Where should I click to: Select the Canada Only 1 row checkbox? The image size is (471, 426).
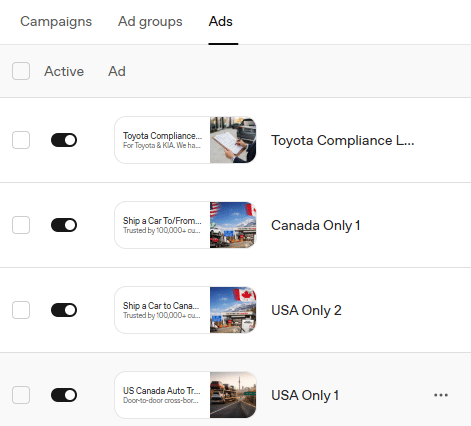point(21,225)
